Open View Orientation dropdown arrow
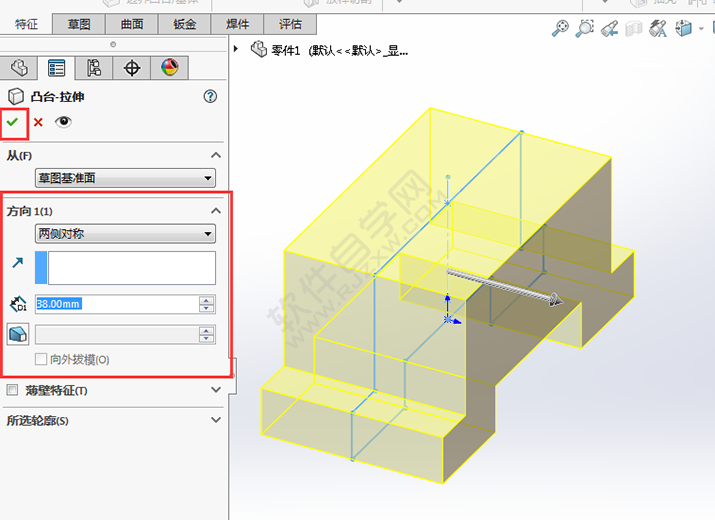 coord(701,29)
